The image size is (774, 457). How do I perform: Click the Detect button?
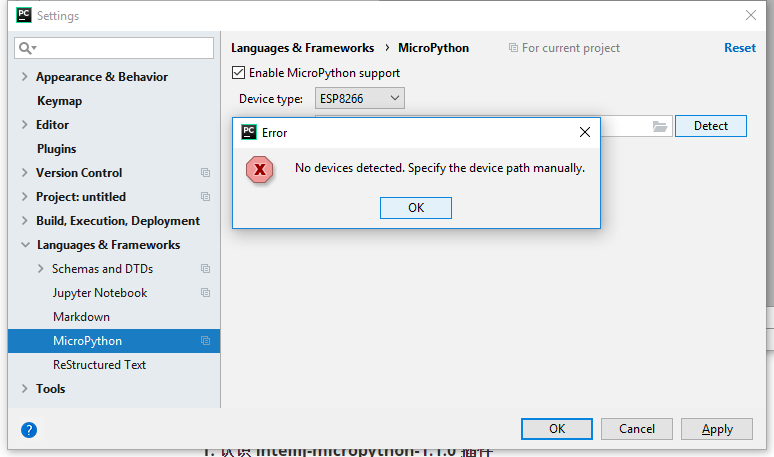point(710,126)
